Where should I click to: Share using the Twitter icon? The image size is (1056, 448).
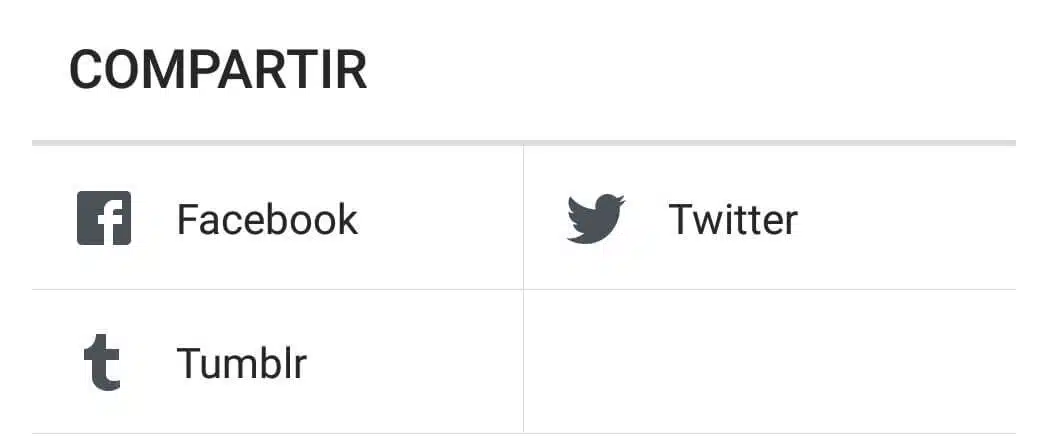596,218
